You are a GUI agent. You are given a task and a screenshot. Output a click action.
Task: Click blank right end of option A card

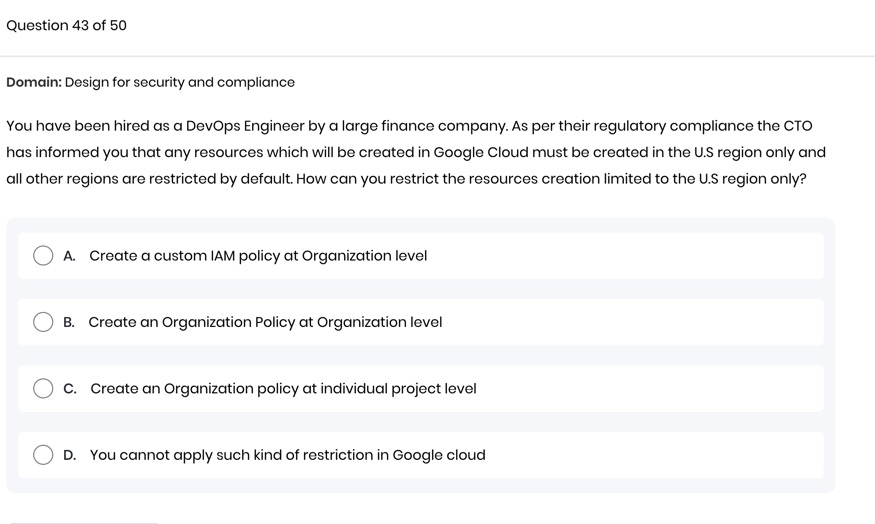[700, 256]
